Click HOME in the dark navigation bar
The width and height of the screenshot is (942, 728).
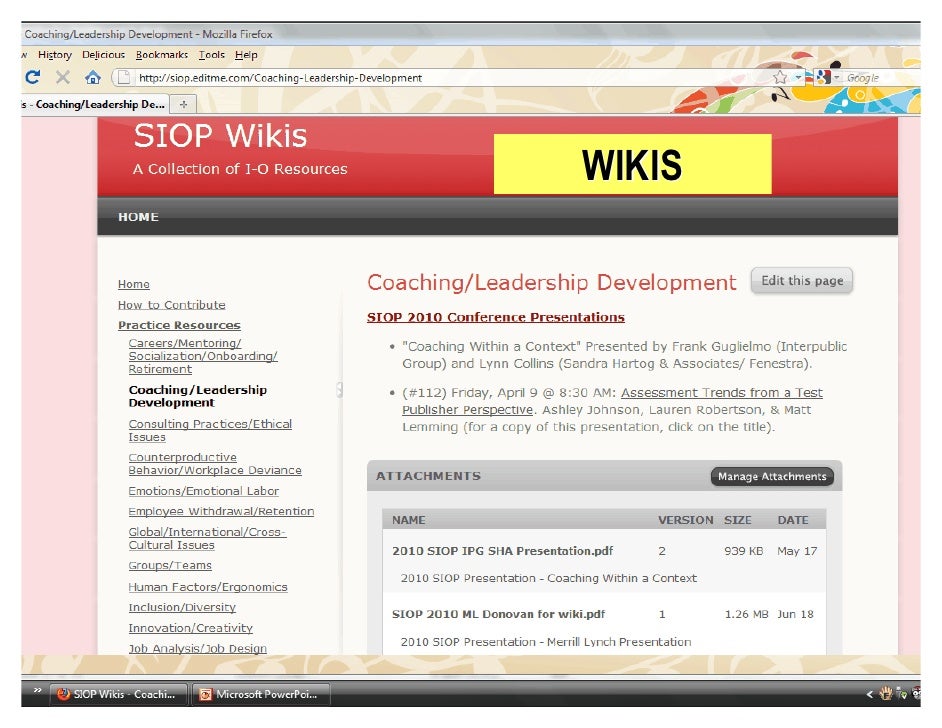click(138, 217)
